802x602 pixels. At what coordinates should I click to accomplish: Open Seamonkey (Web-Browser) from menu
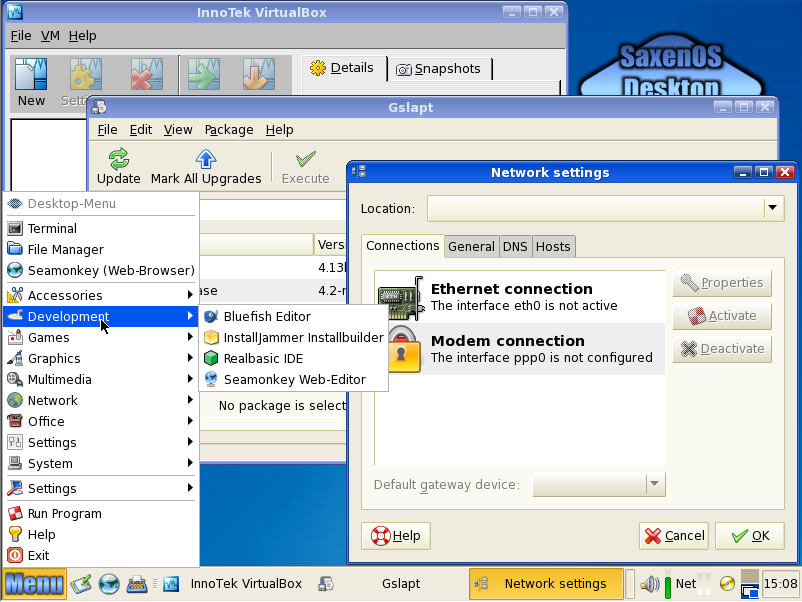coord(101,271)
